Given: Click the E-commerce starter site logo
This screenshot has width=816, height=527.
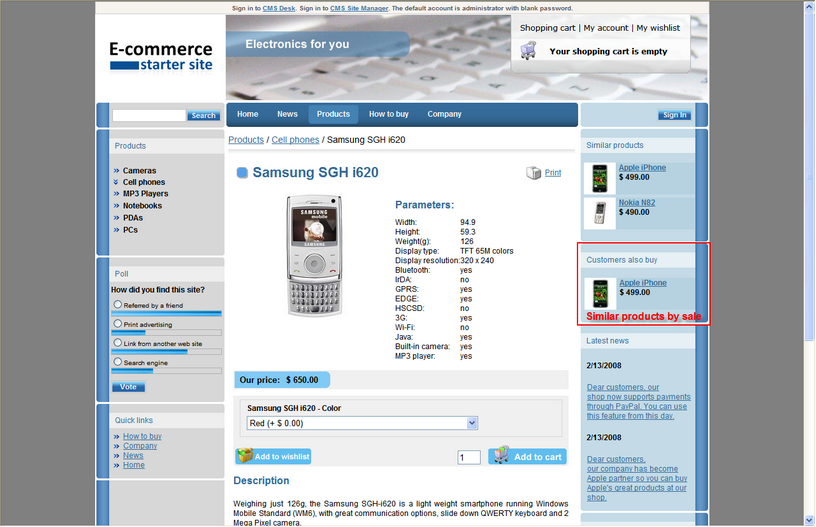Looking at the screenshot, I should pyautogui.click(x=161, y=56).
